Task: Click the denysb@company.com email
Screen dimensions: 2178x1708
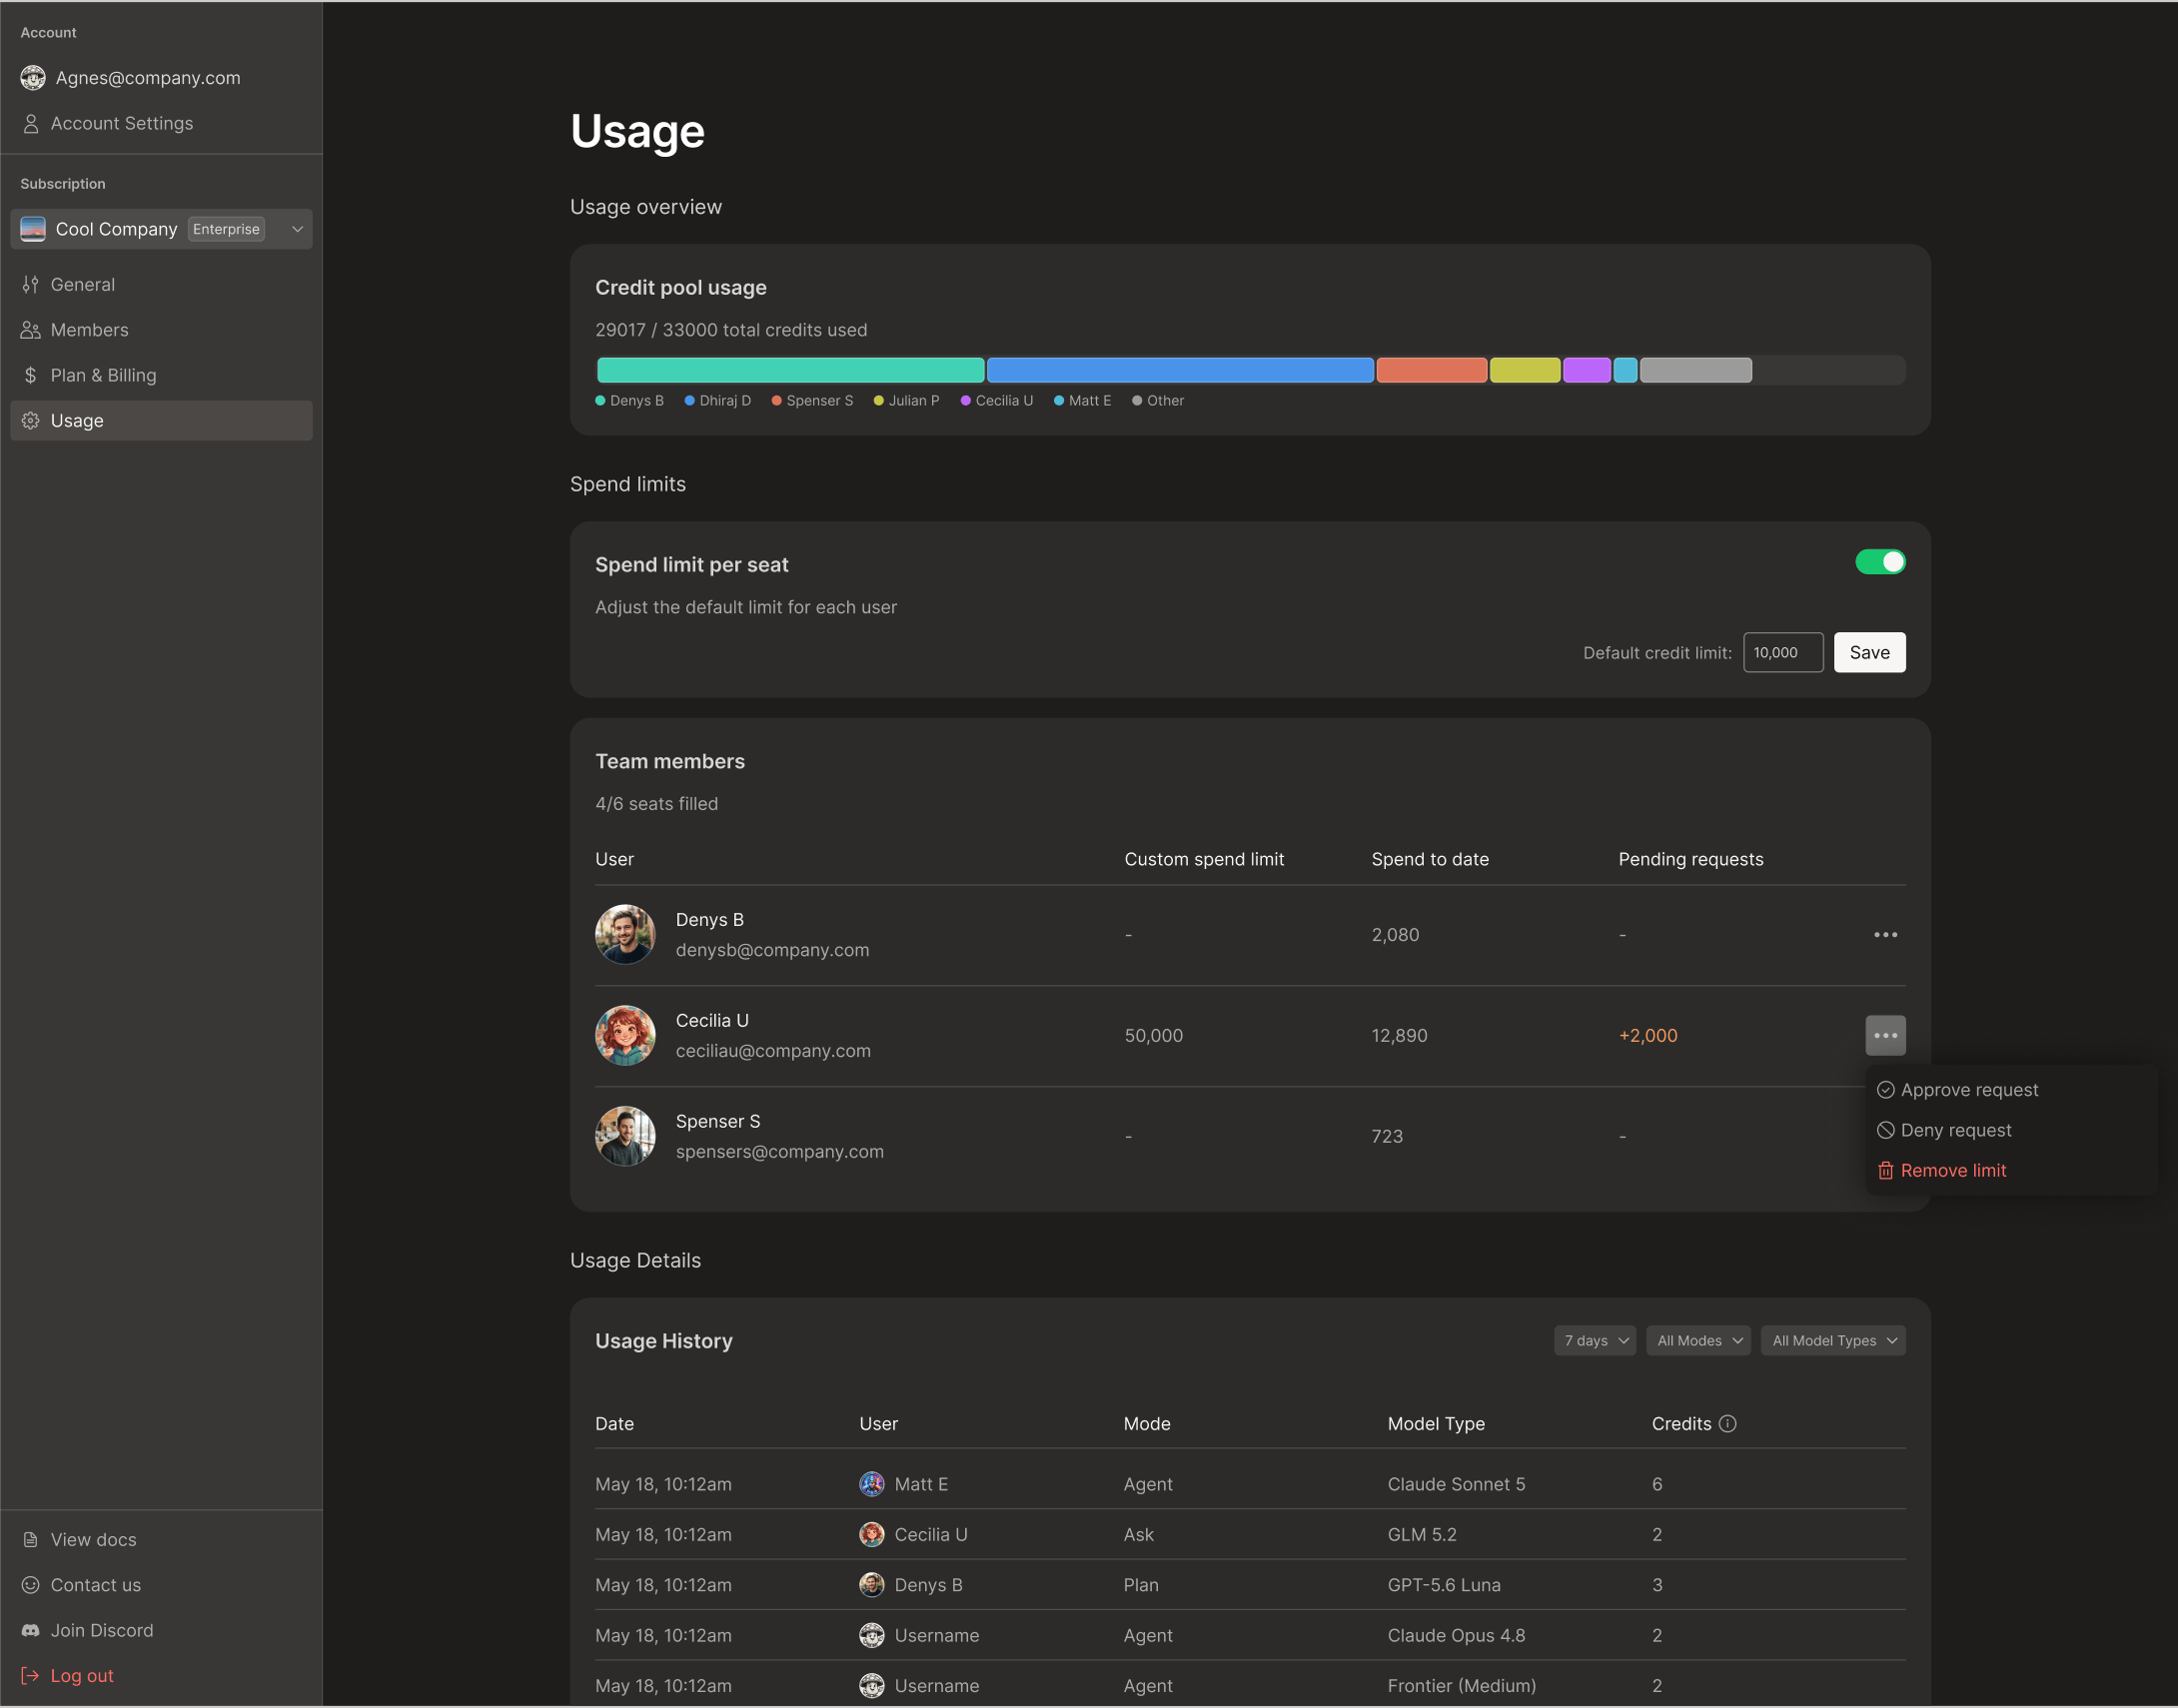Action: [772, 950]
